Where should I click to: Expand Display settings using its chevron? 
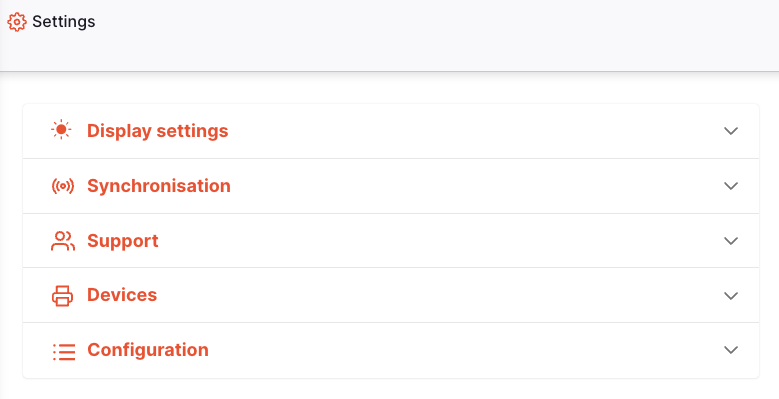(731, 131)
